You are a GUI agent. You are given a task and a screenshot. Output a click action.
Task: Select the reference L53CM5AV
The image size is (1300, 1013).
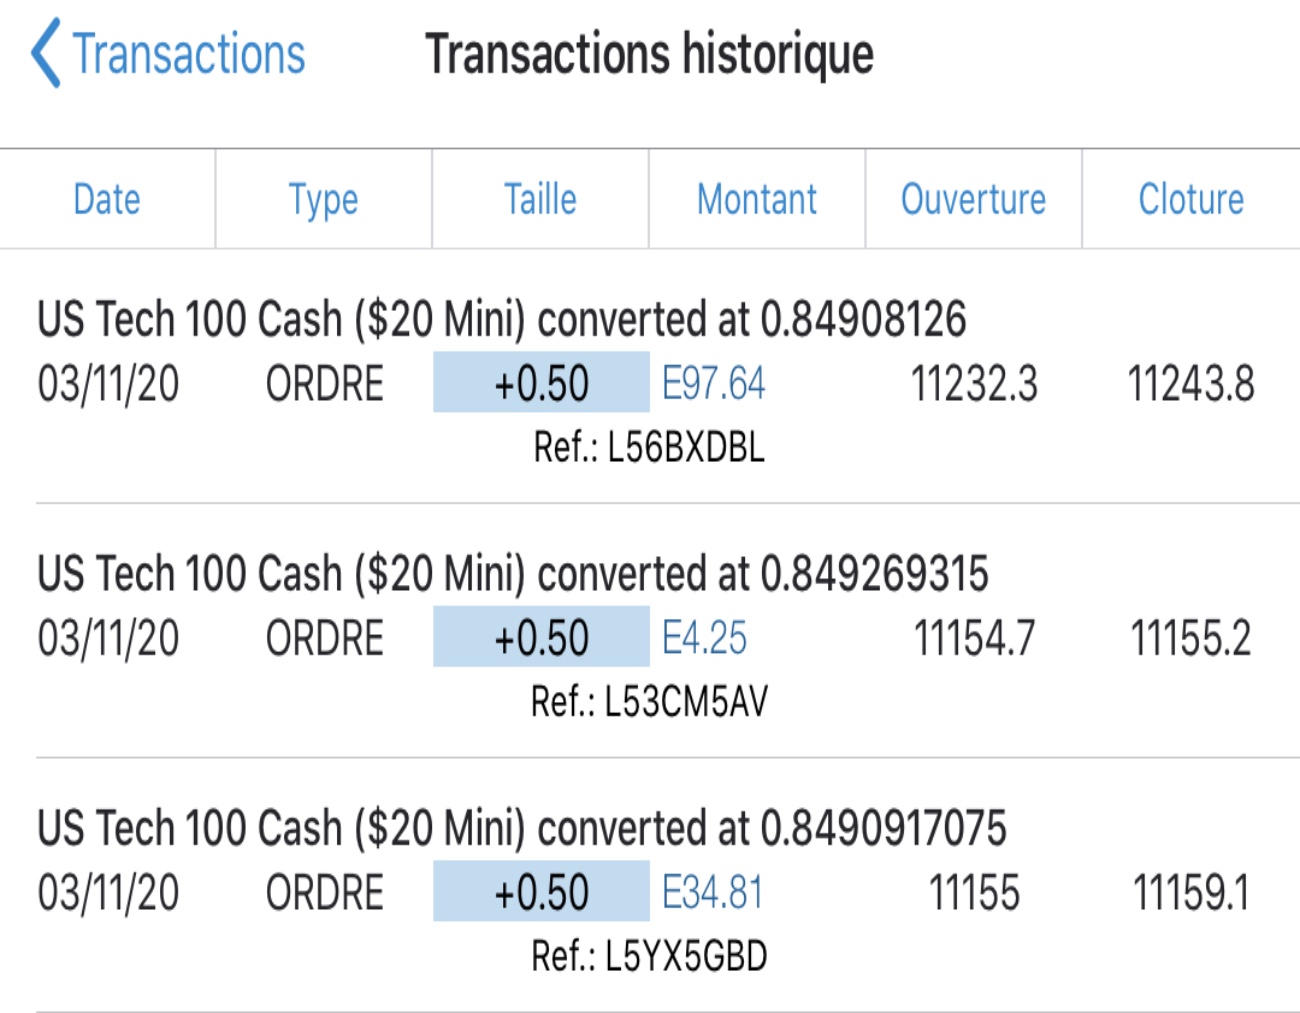[x=649, y=702]
